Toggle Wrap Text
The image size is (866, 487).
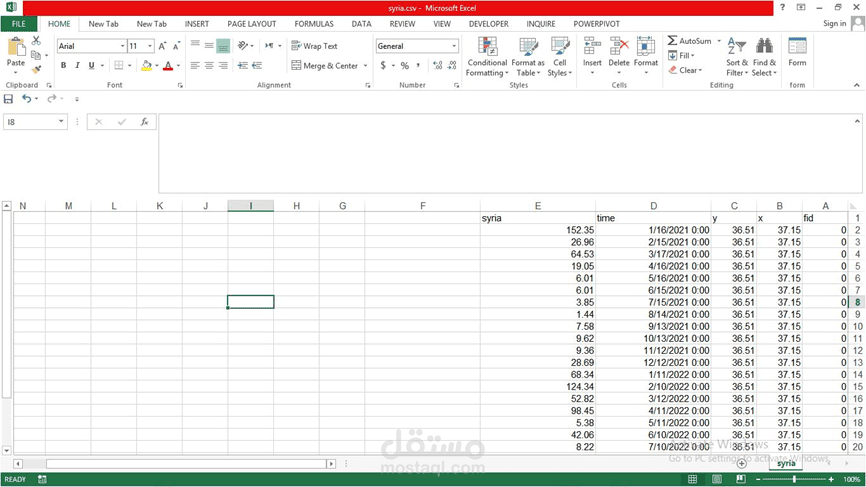314,46
